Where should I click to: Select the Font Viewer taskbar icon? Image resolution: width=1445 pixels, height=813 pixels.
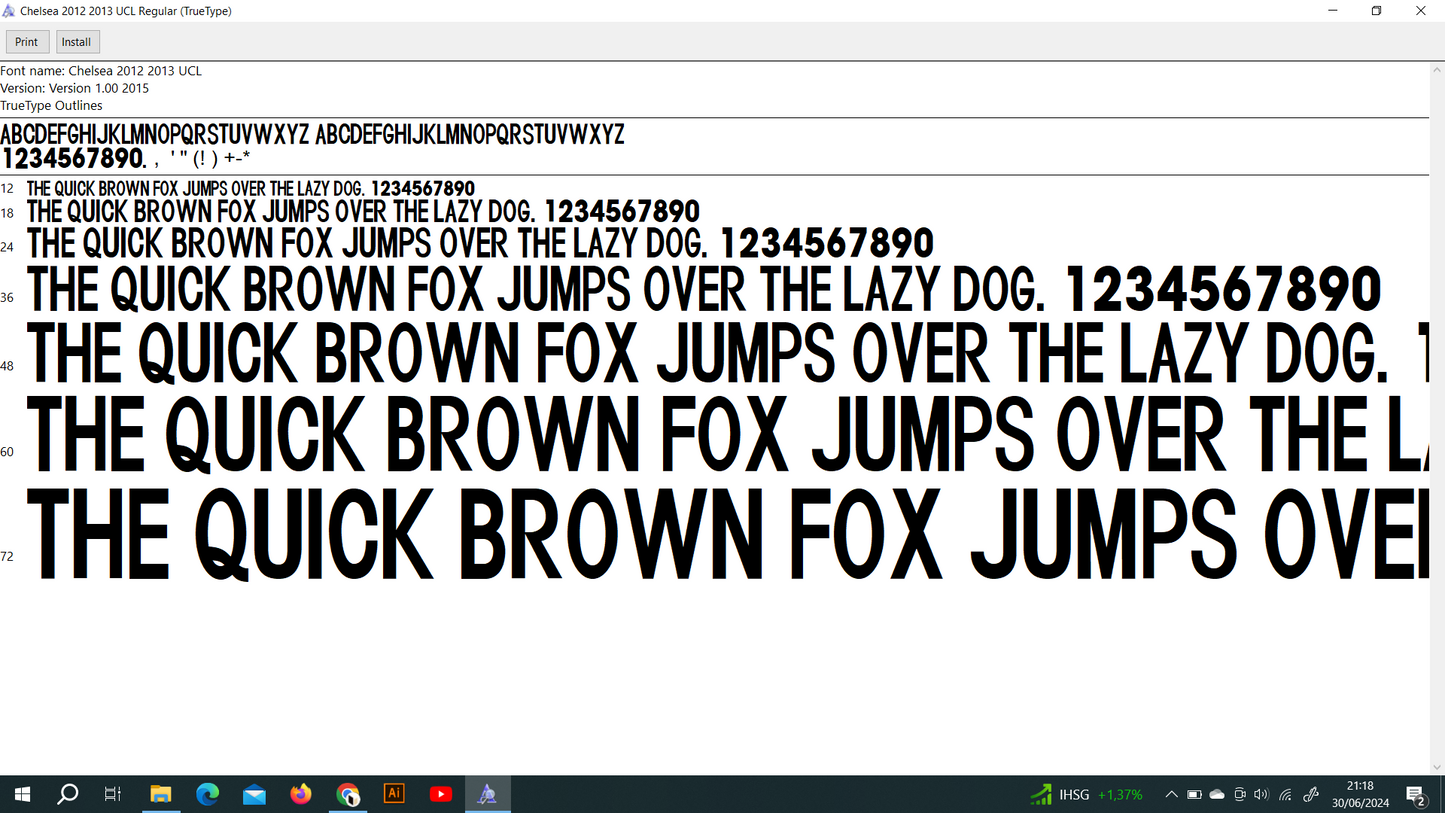pyautogui.click(x=487, y=794)
